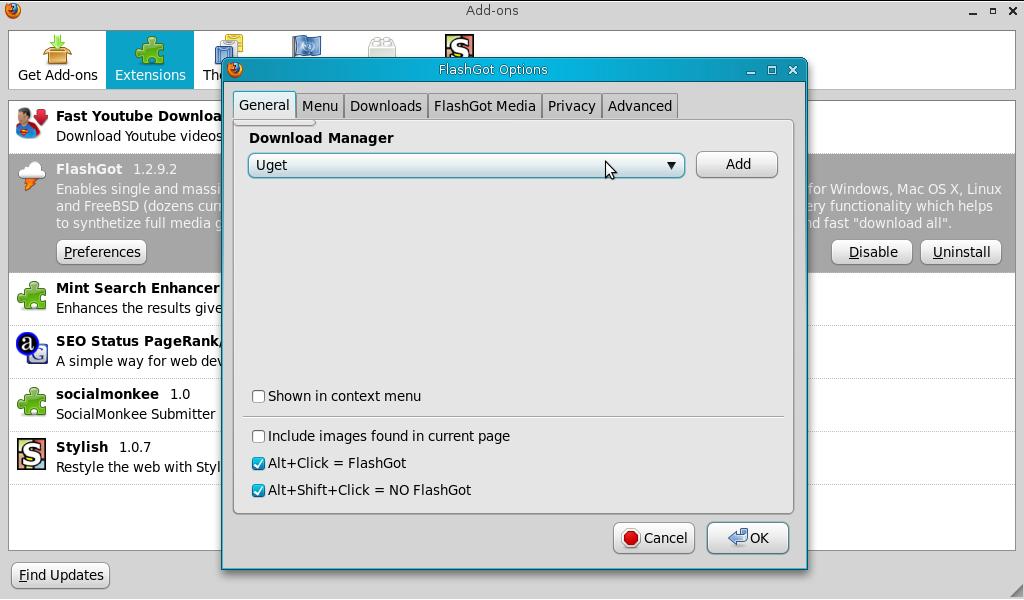Click the Fast Youtube Downloader superhero icon
Screen dimensions: 1024x600
(x=33, y=125)
